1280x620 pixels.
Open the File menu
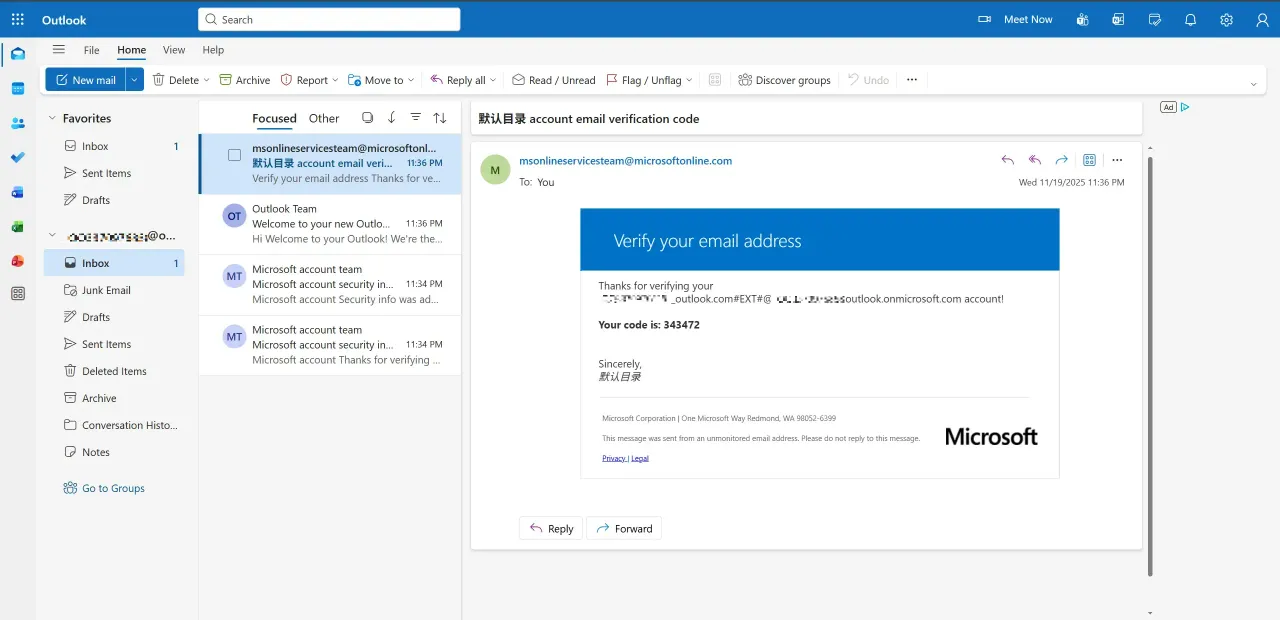coord(91,50)
